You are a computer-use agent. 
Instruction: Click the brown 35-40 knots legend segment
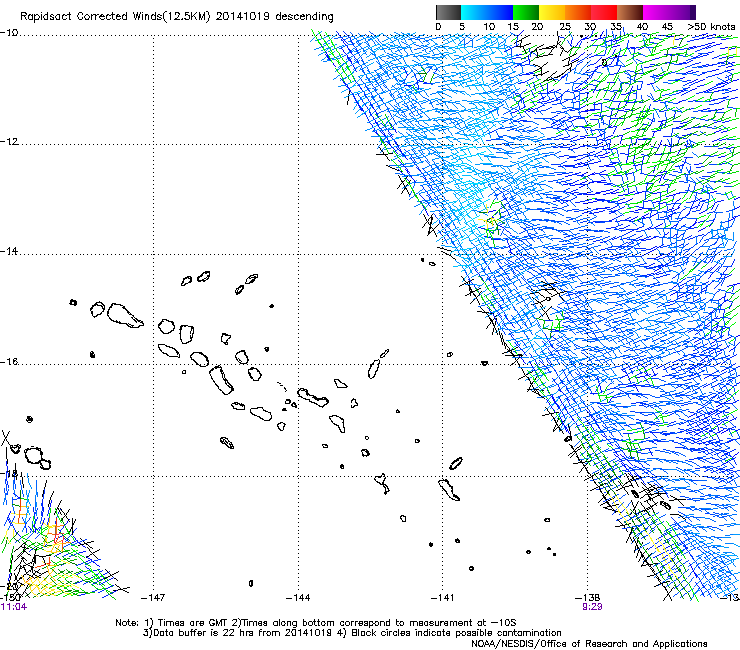click(x=630, y=12)
